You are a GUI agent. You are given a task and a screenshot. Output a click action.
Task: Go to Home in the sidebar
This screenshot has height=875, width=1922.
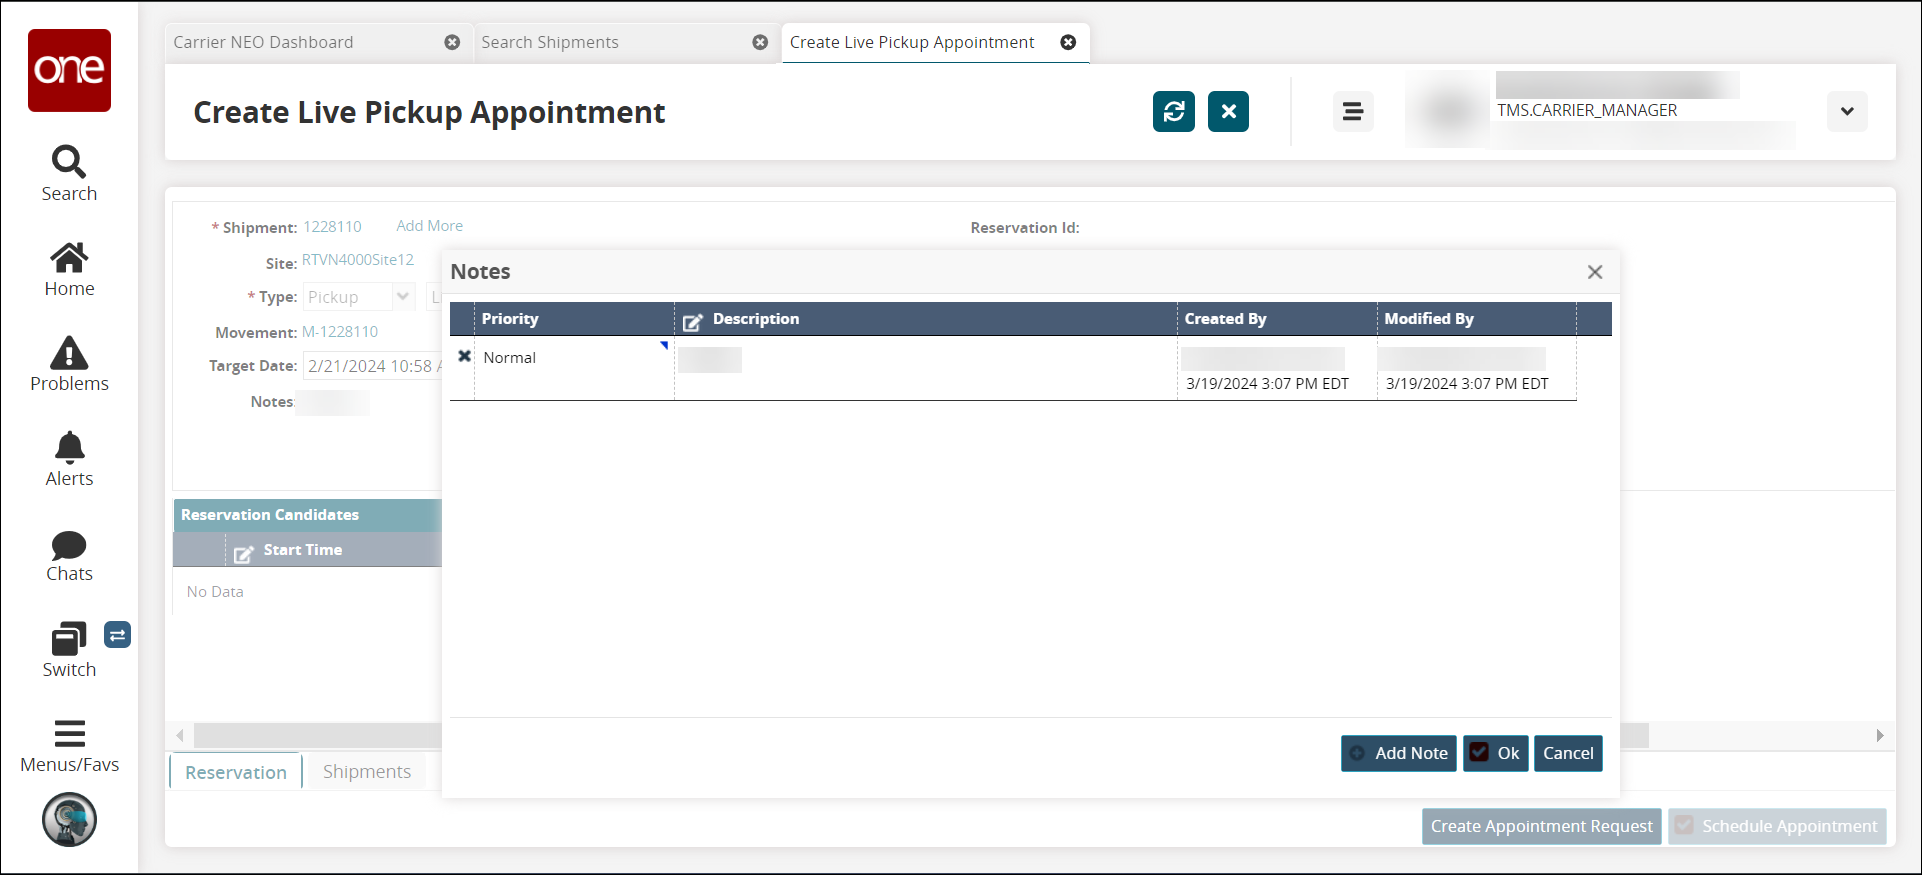click(x=69, y=270)
